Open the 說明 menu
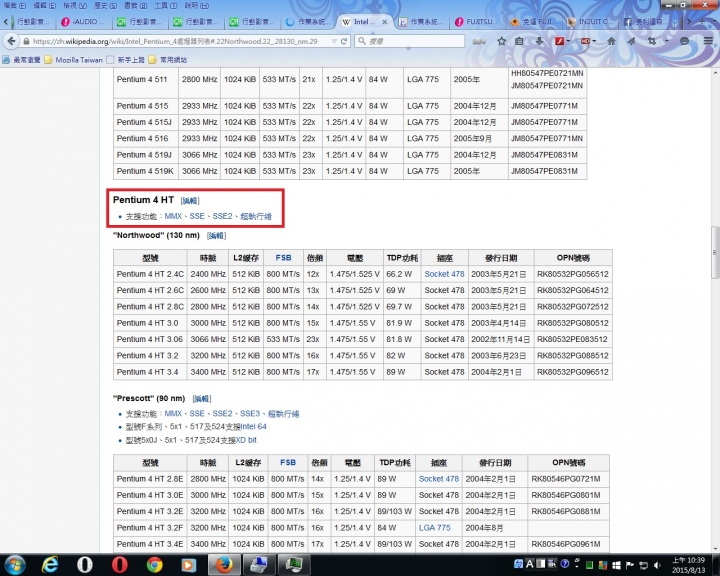Viewport: 720px width, 576px height. point(196,6)
